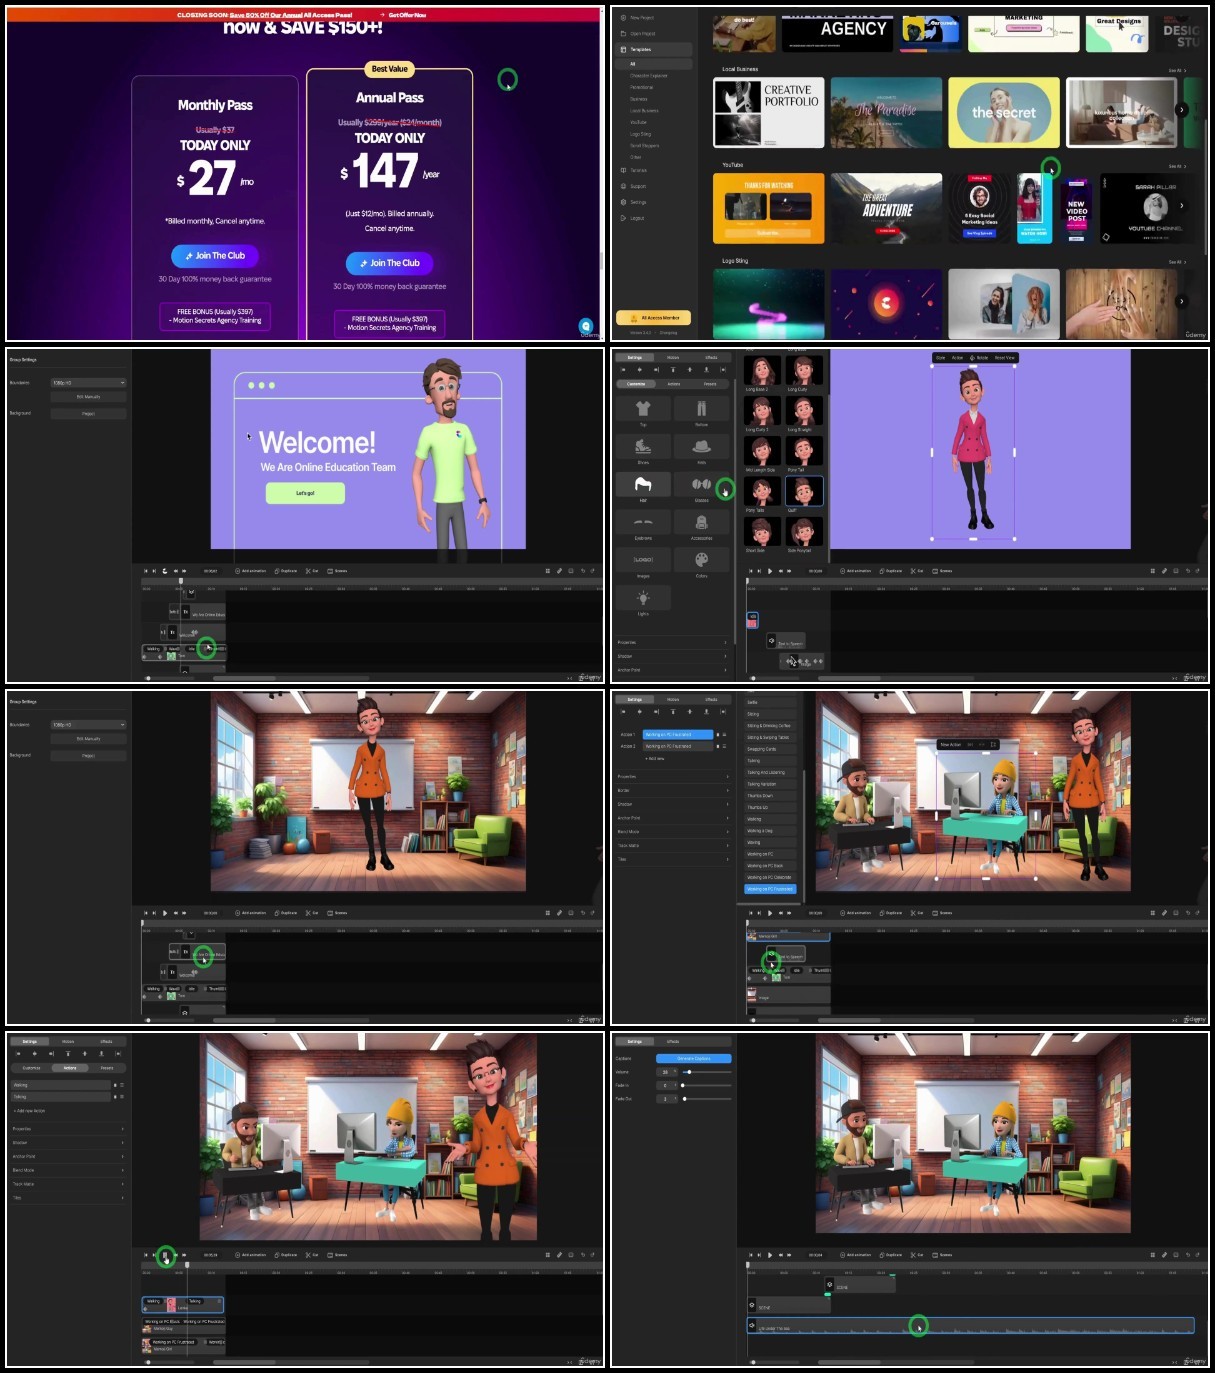Expand See All for Local Business templates
Image resolution: width=1215 pixels, height=1373 pixels.
(x=1176, y=70)
